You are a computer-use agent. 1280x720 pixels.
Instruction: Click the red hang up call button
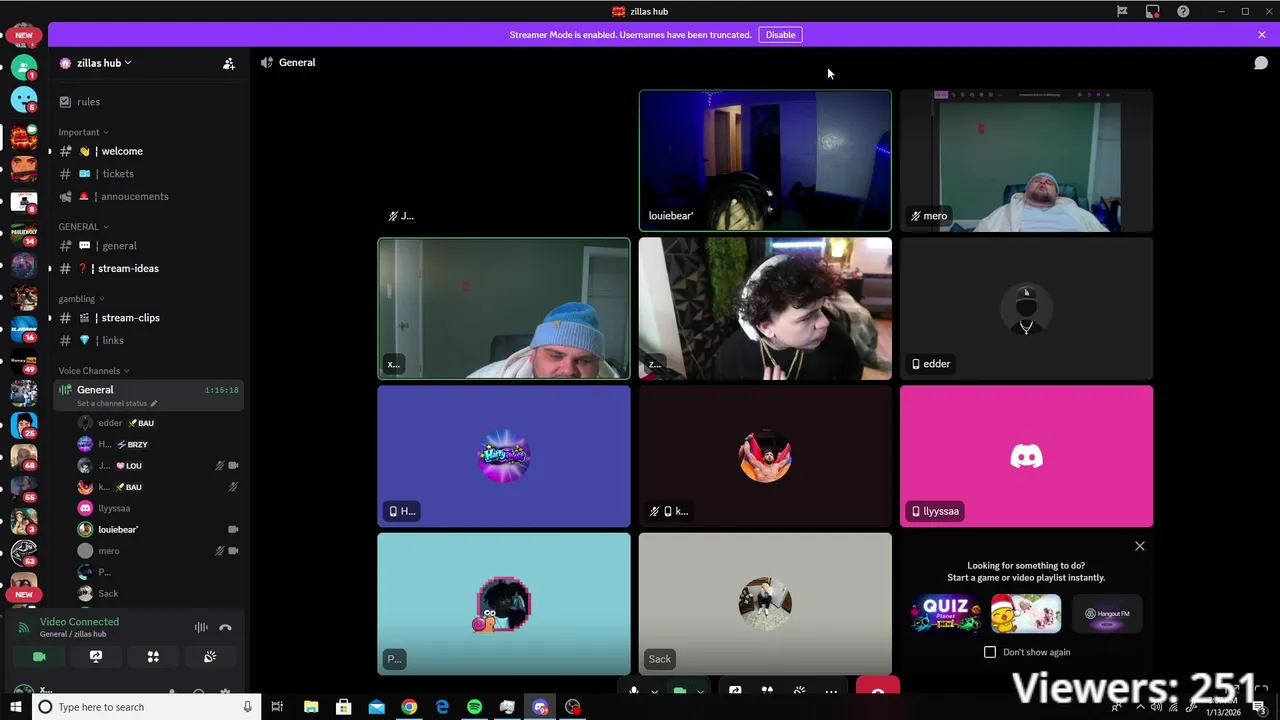878,687
